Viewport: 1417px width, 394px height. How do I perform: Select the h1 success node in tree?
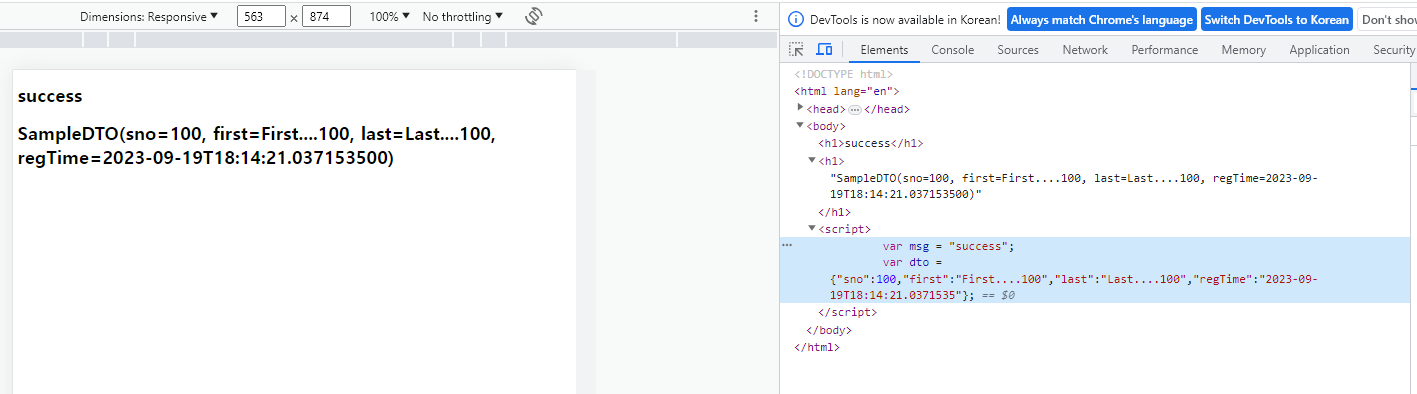coord(870,143)
